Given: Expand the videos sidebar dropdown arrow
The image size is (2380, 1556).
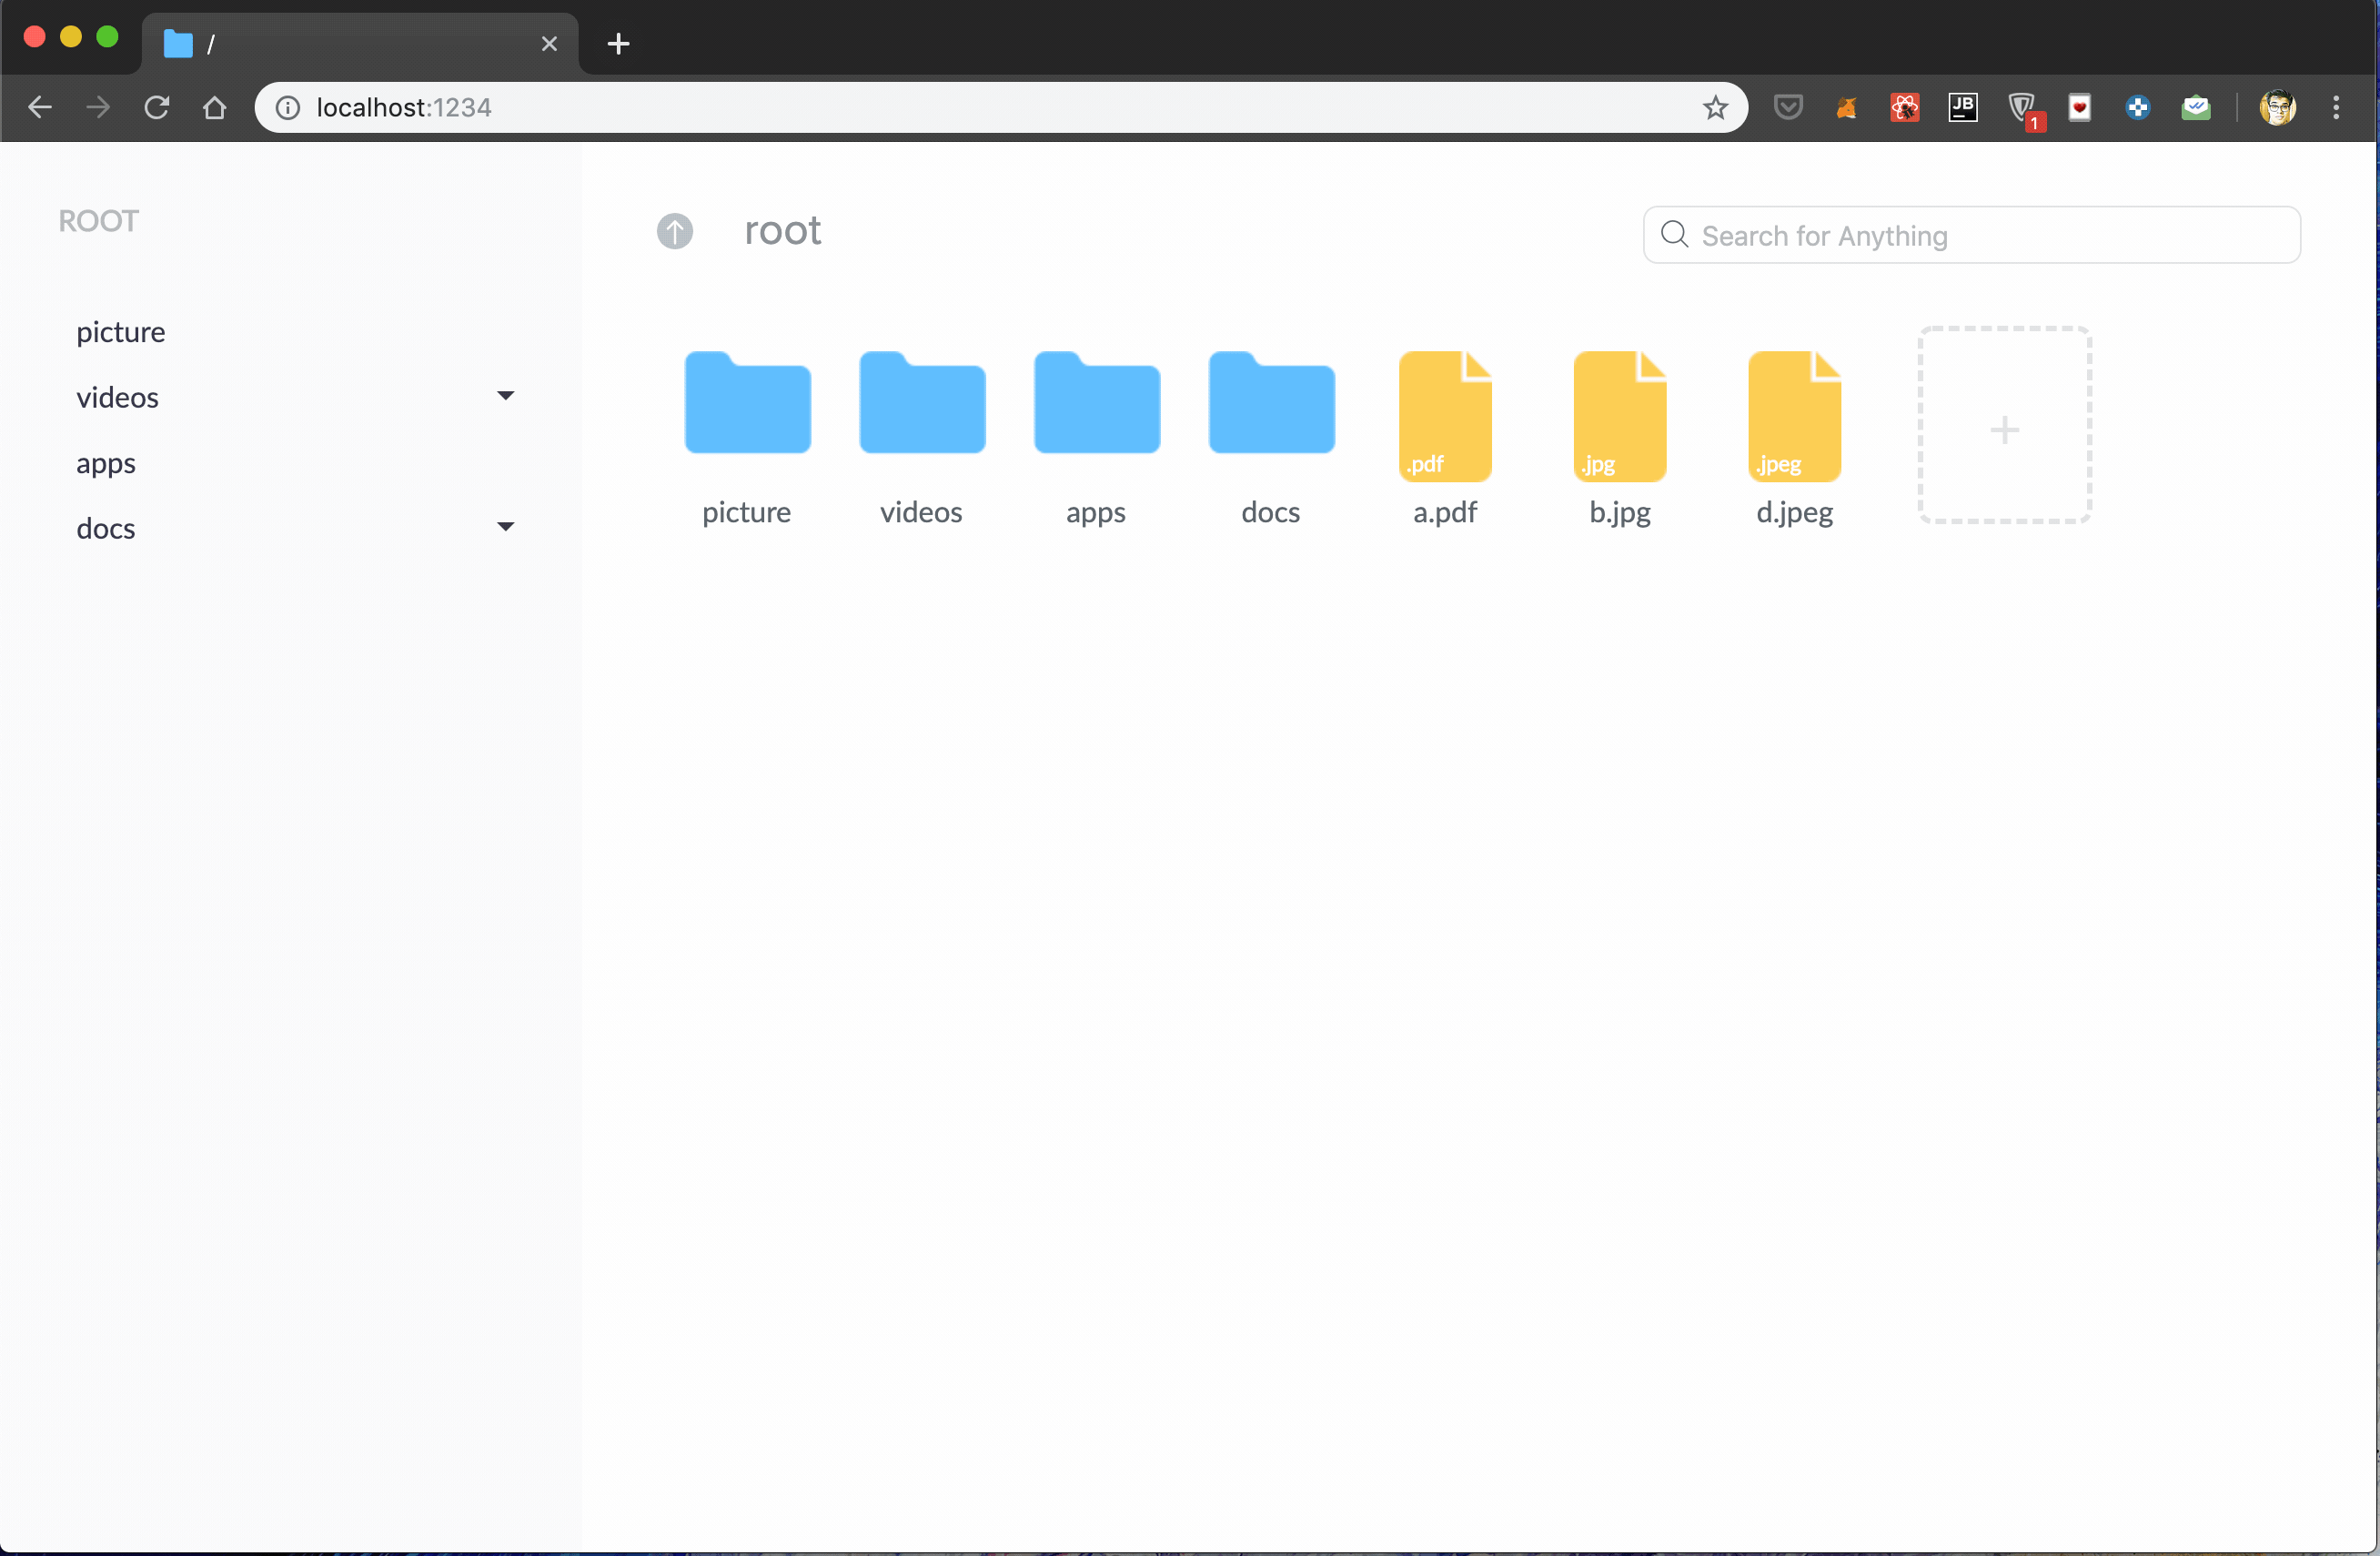Looking at the screenshot, I should [x=505, y=396].
